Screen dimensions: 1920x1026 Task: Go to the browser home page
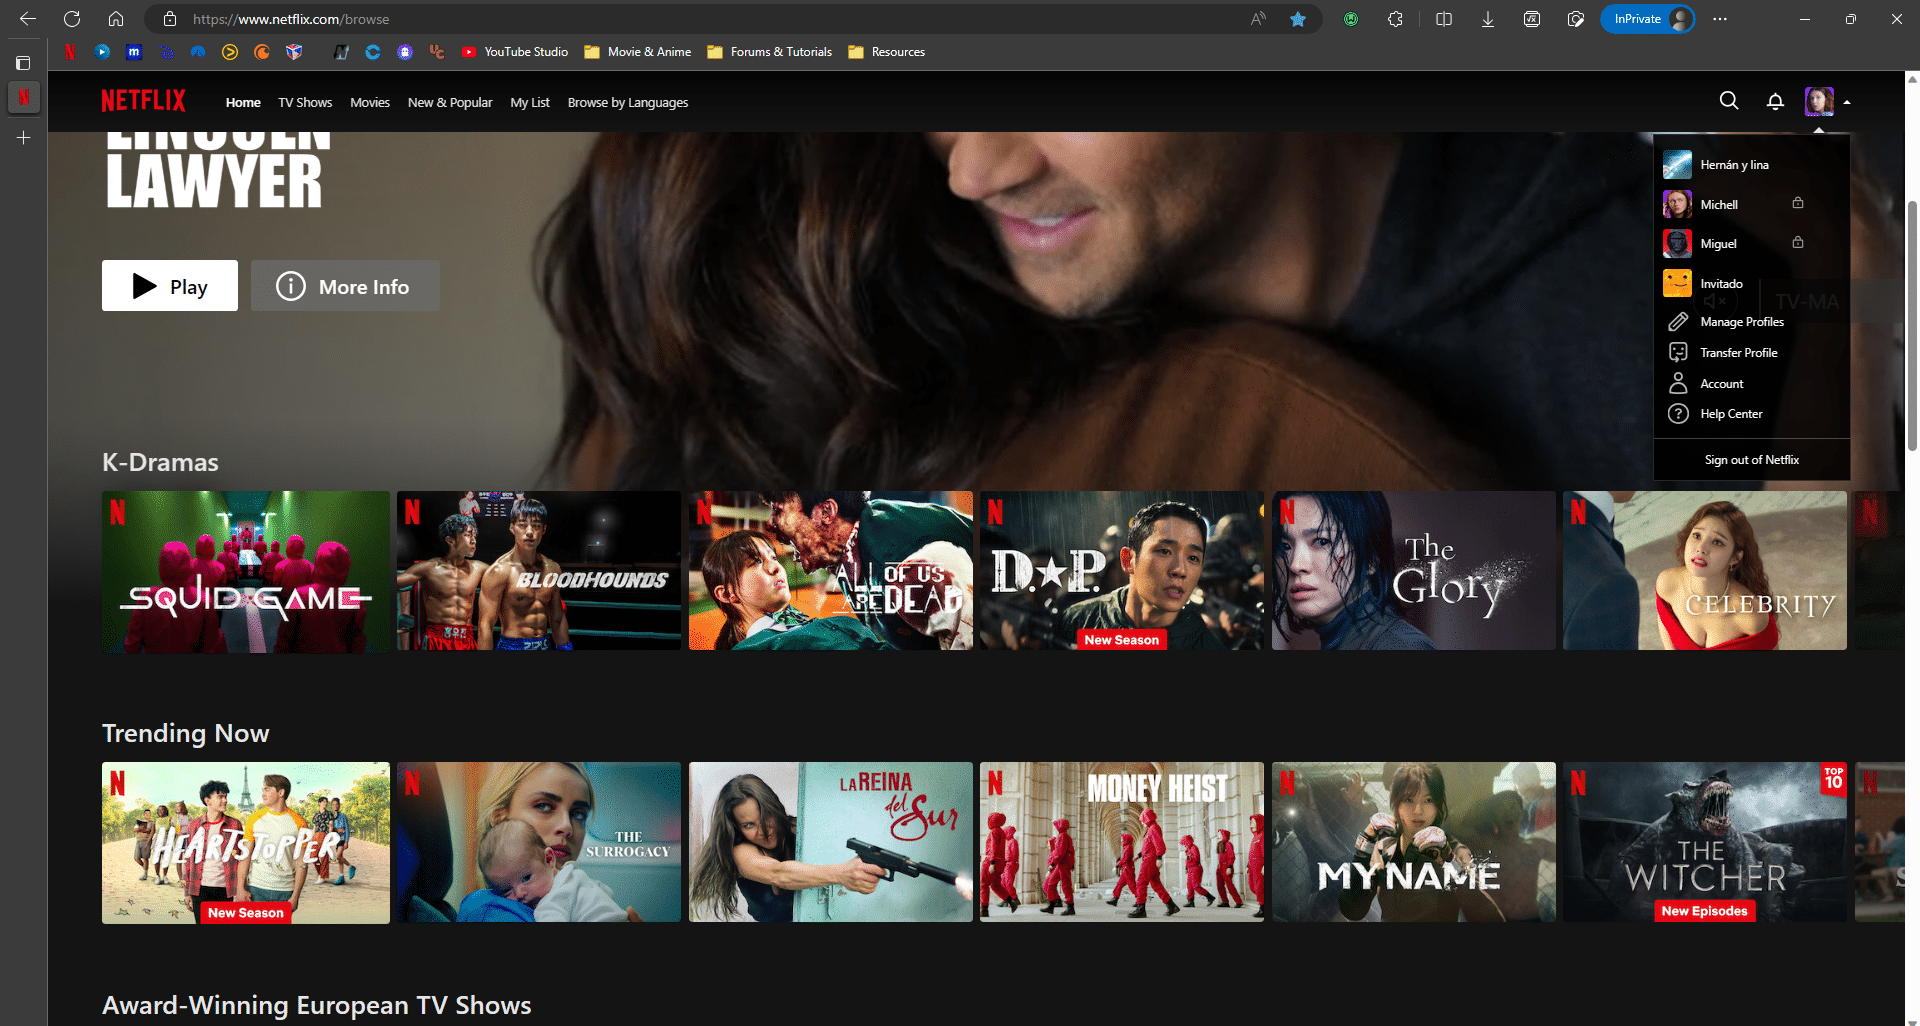coord(116,19)
